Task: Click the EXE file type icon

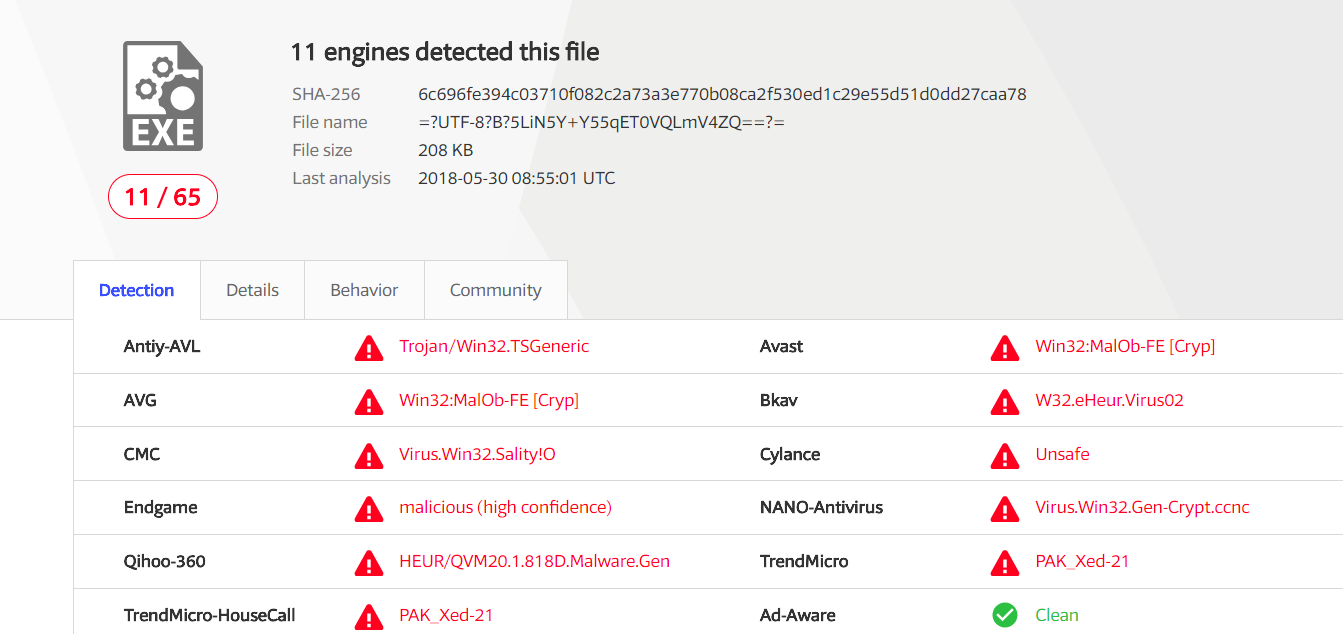Action: [163, 96]
